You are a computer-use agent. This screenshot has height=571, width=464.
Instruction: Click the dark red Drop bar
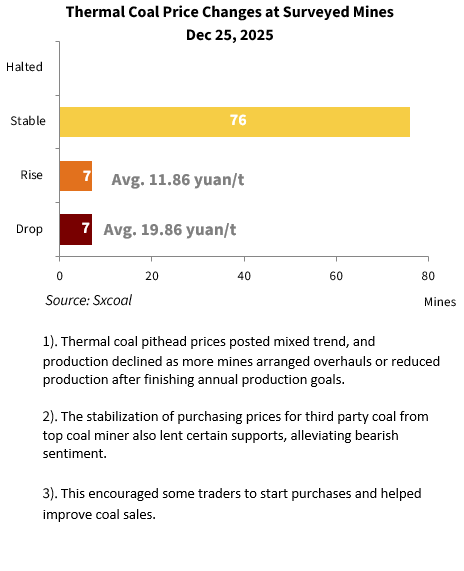point(76,229)
